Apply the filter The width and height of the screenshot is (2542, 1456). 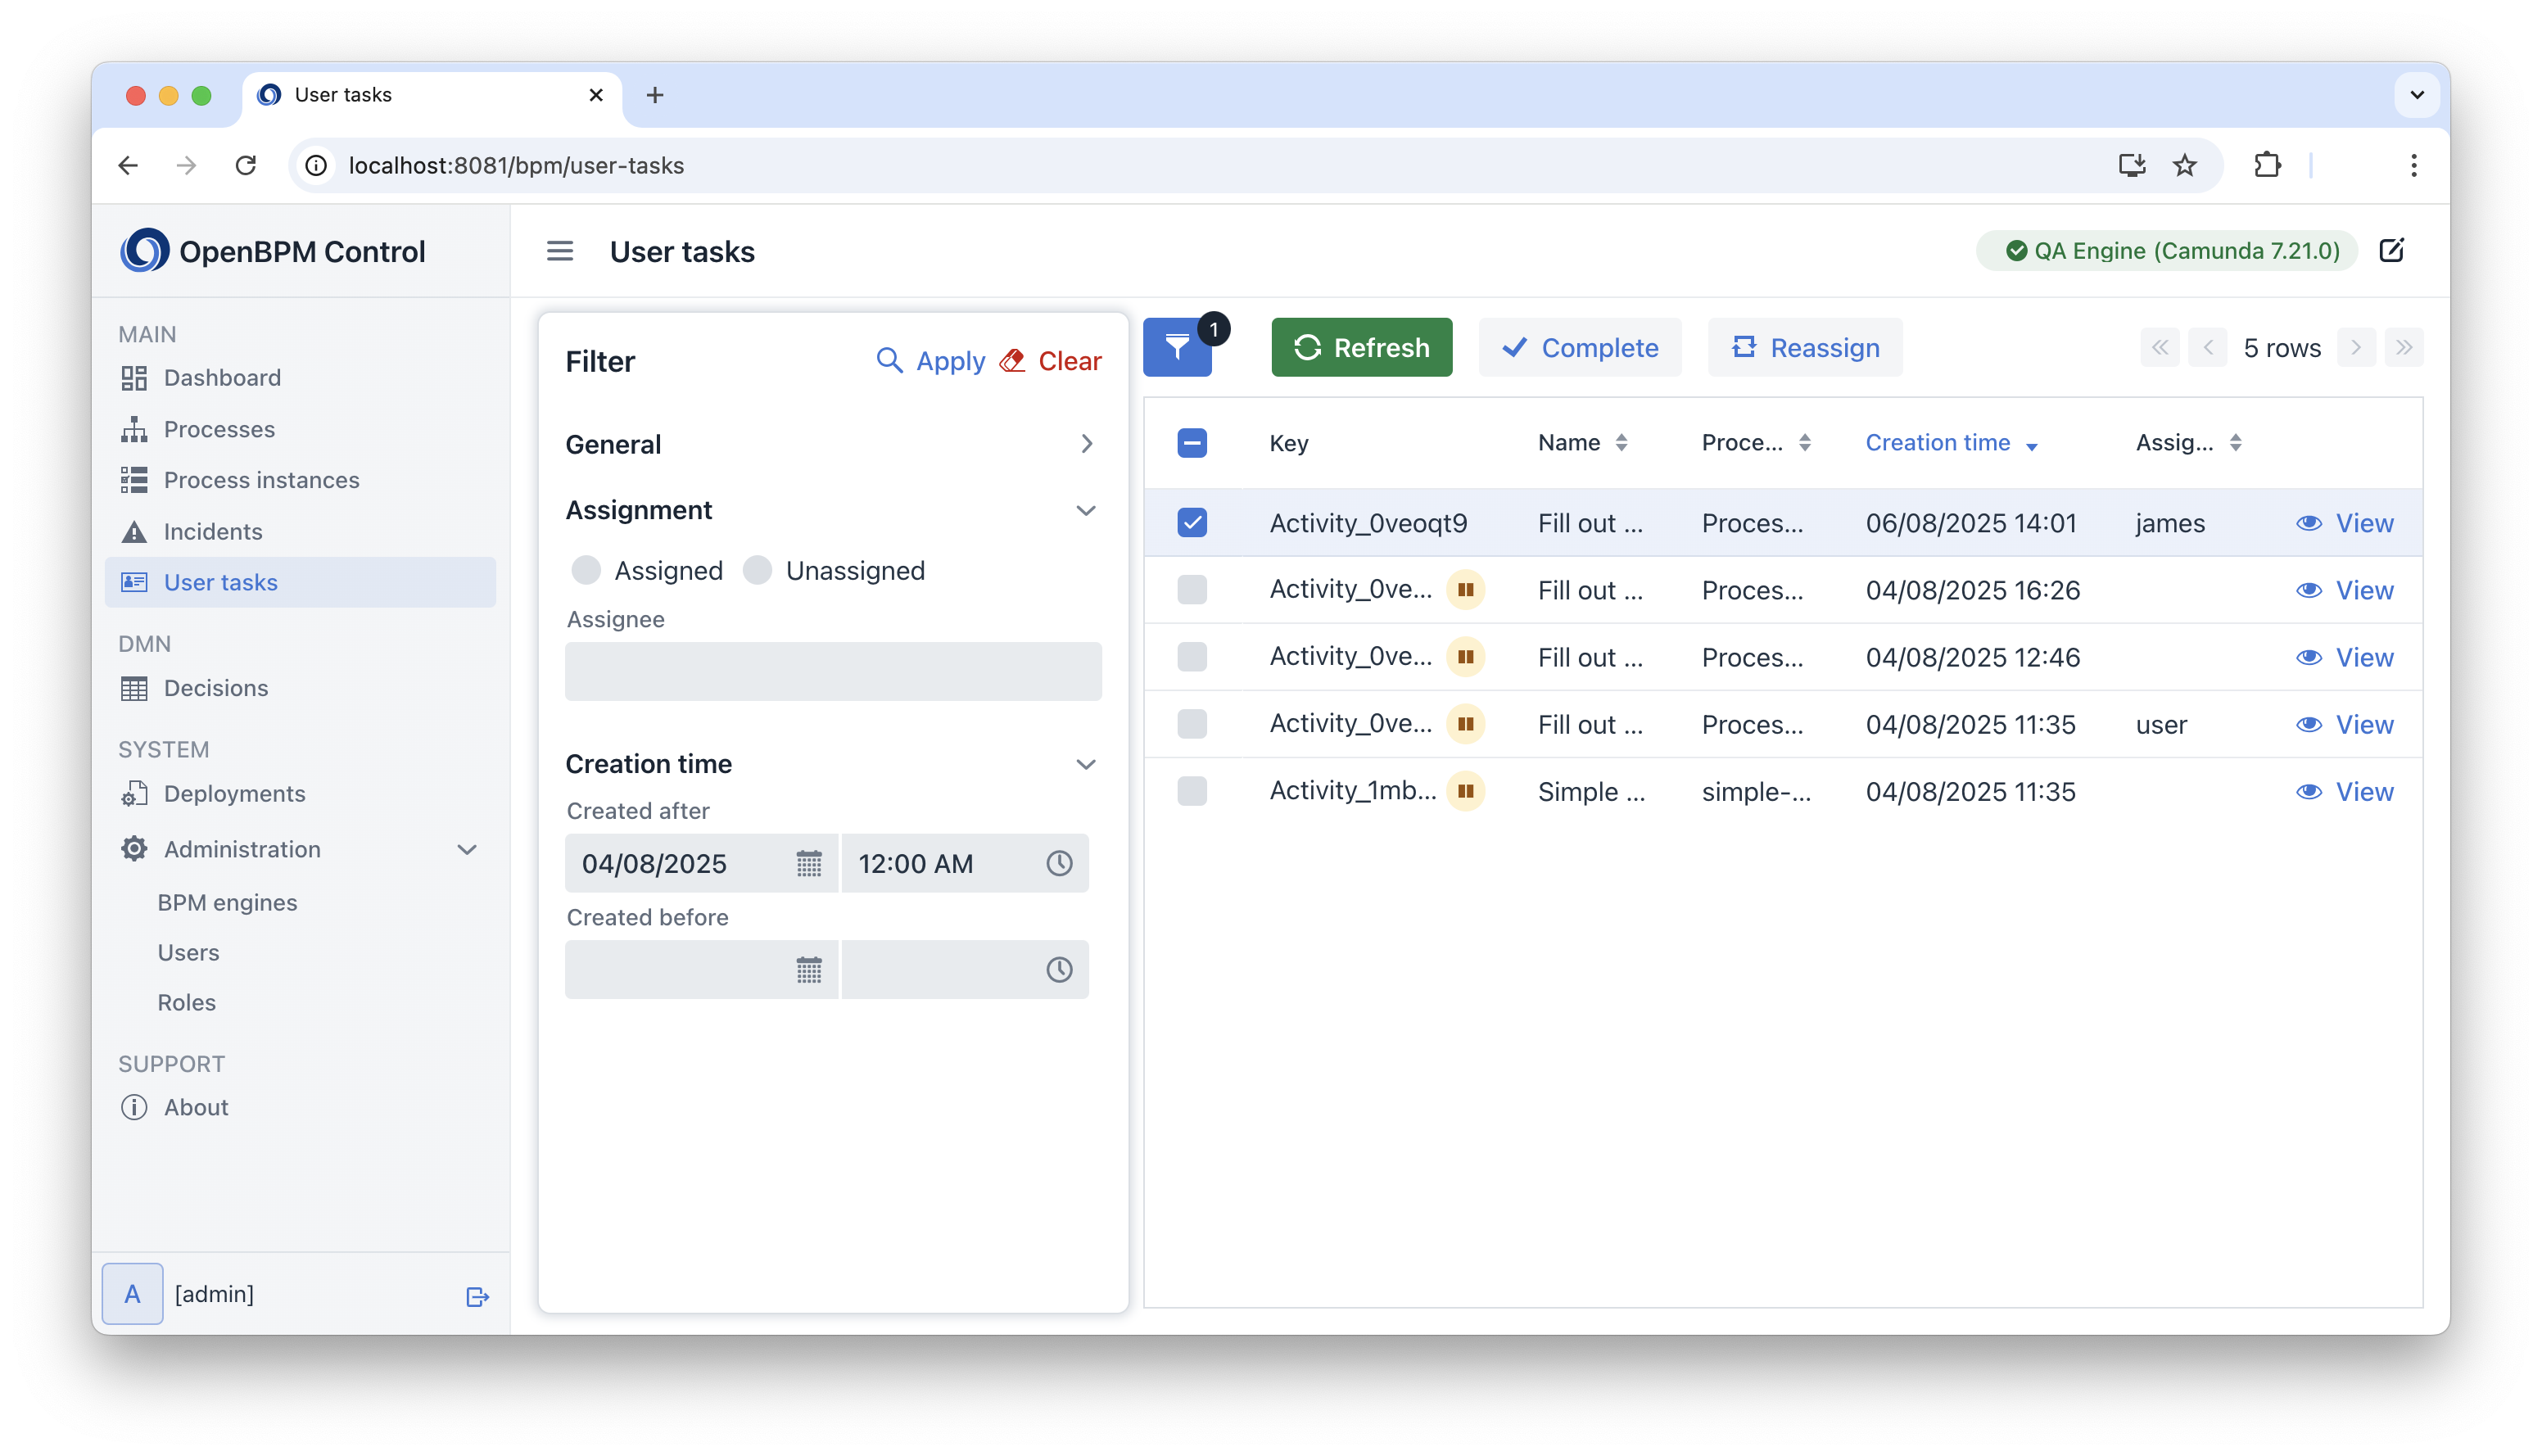pos(930,361)
